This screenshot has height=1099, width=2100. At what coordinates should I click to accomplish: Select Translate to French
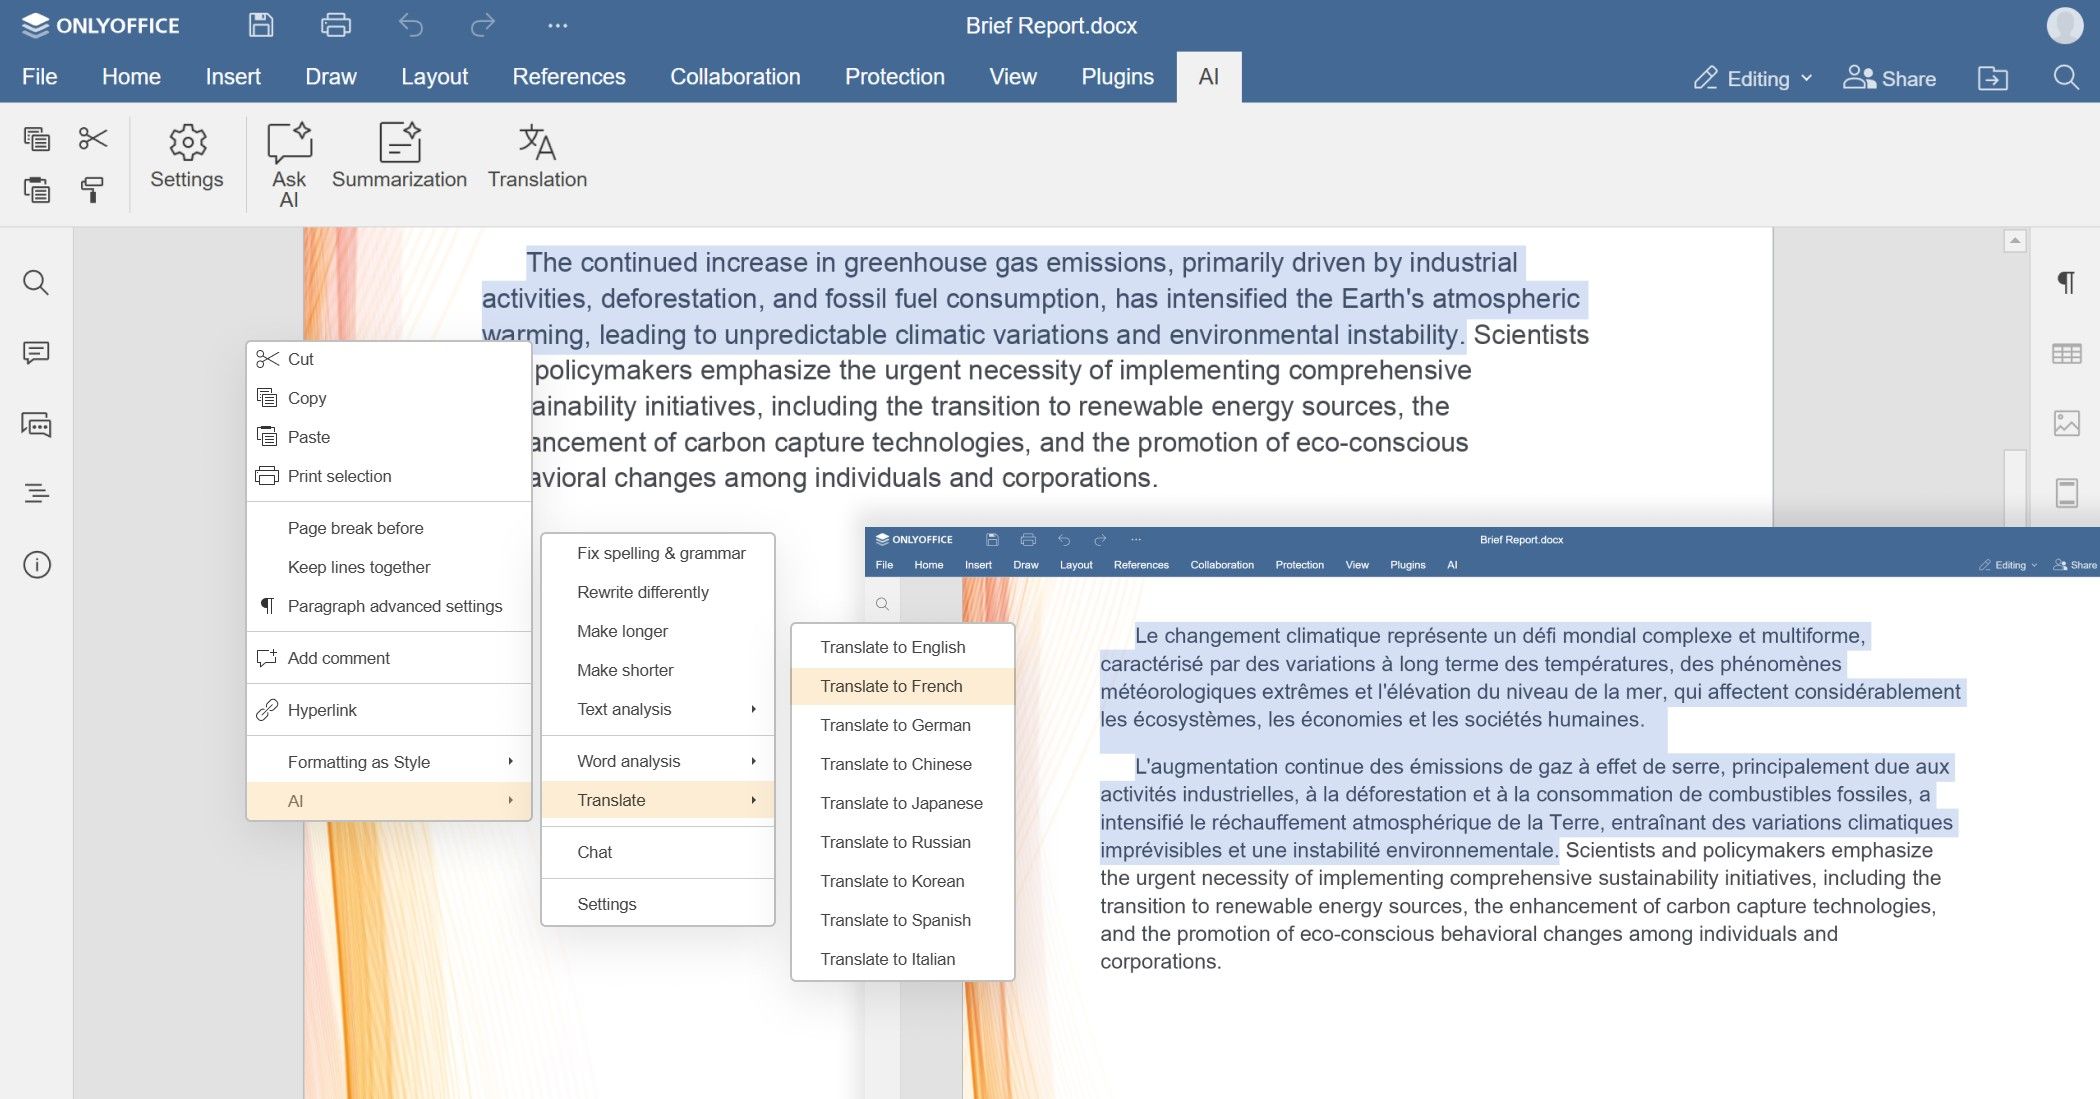(903, 686)
